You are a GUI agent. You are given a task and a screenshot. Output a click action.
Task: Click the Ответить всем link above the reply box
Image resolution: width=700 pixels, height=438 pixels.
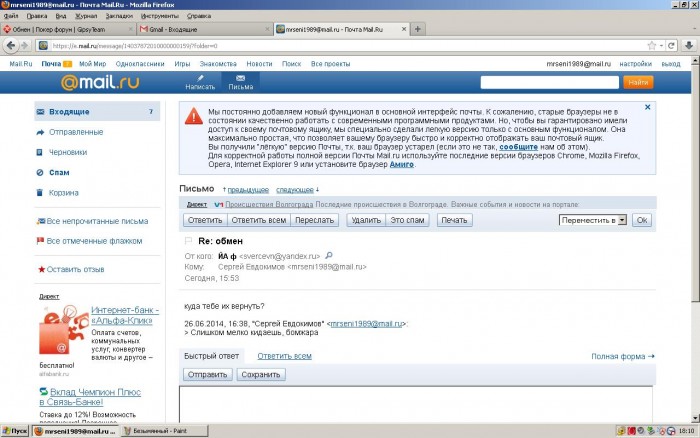pyautogui.click(x=284, y=356)
